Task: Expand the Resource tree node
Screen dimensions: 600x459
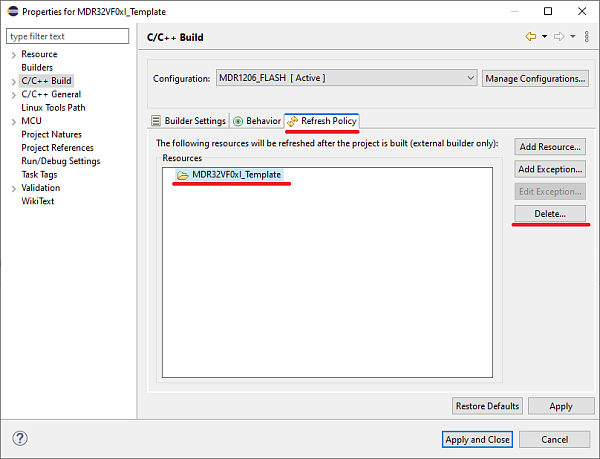Action: pos(13,55)
